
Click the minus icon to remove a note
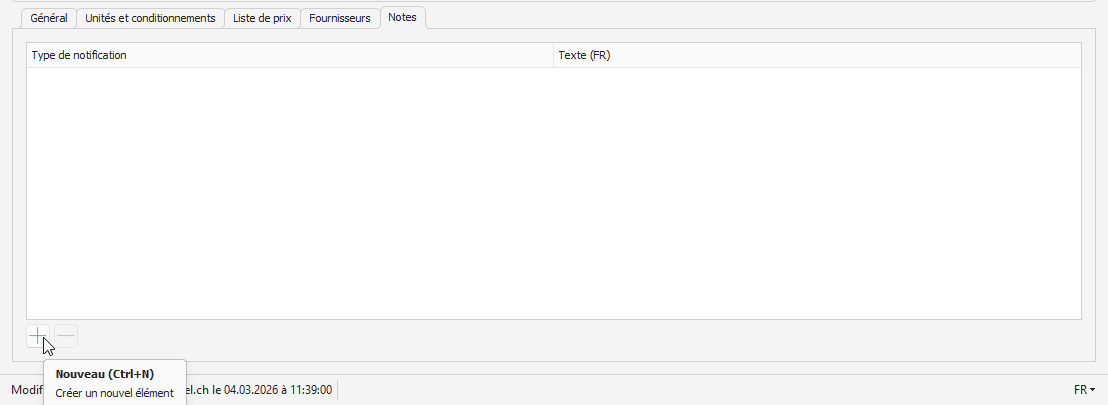tap(66, 337)
